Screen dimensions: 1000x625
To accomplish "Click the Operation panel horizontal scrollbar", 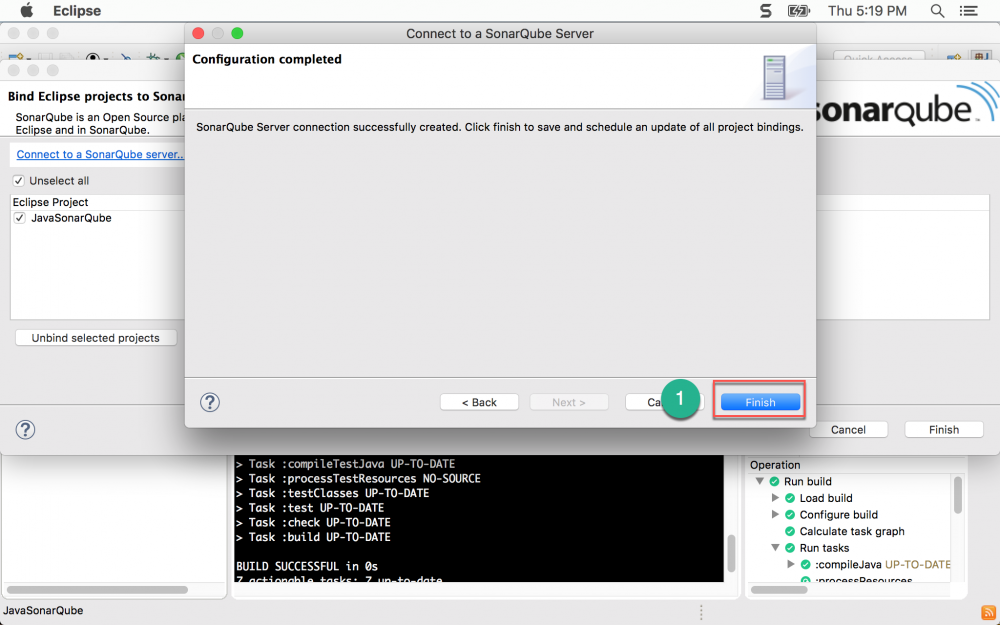I will coord(779,589).
